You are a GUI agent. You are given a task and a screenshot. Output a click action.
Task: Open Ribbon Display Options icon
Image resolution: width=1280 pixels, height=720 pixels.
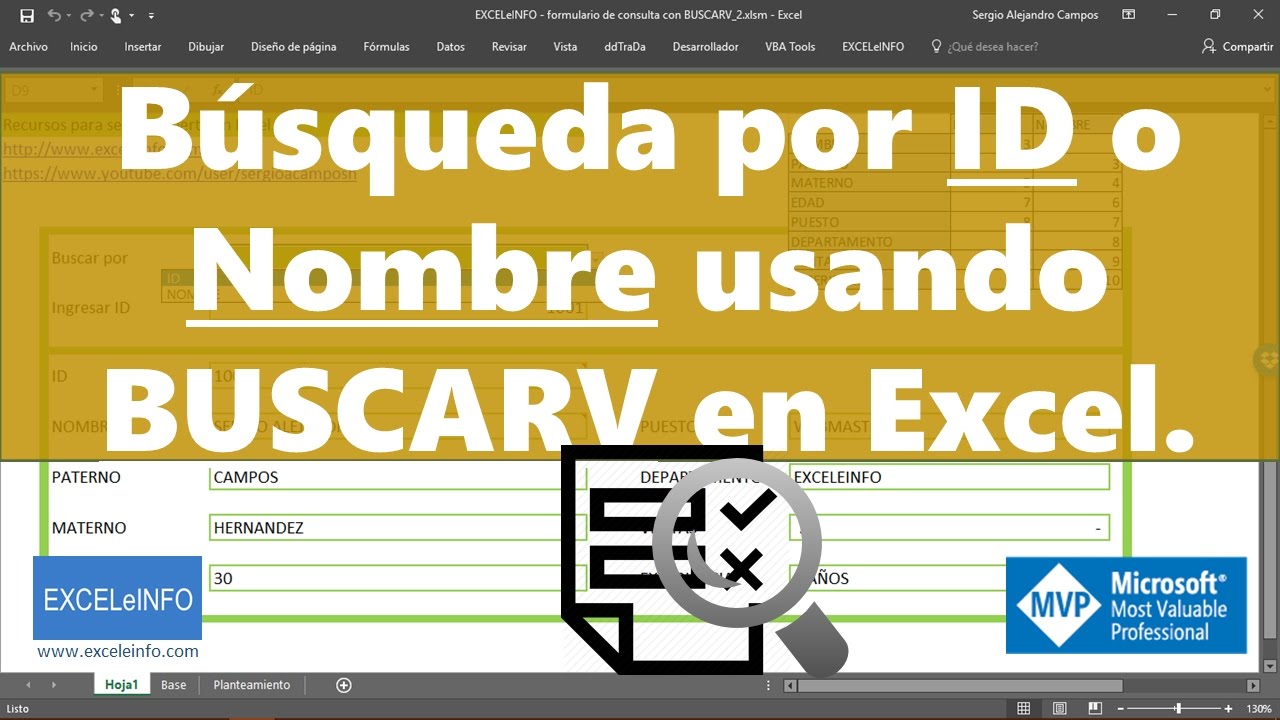click(1129, 15)
